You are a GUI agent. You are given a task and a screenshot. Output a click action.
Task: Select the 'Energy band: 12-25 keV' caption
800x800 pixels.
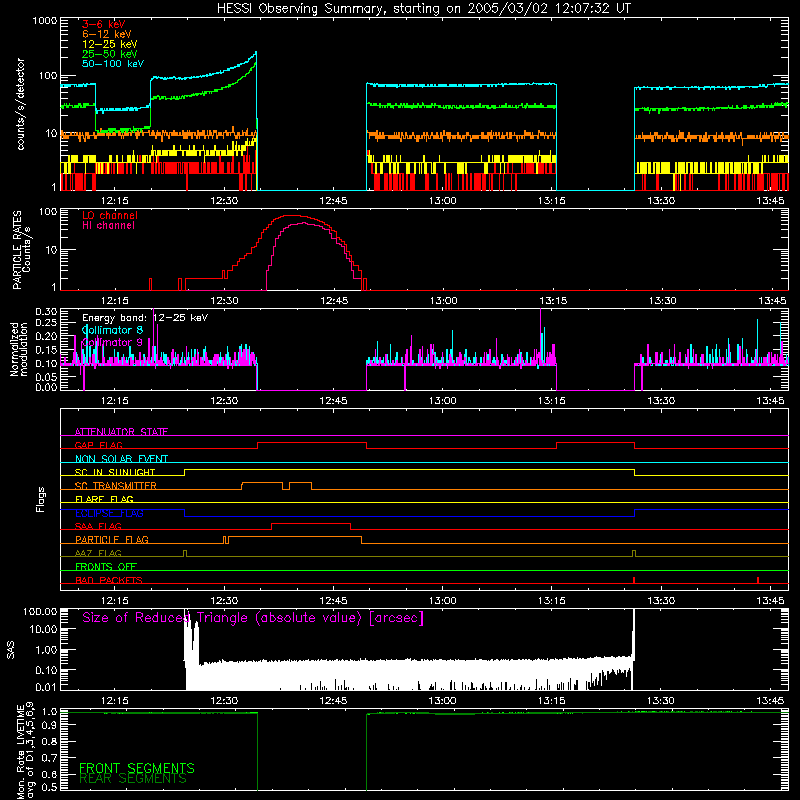click(x=145, y=318)
